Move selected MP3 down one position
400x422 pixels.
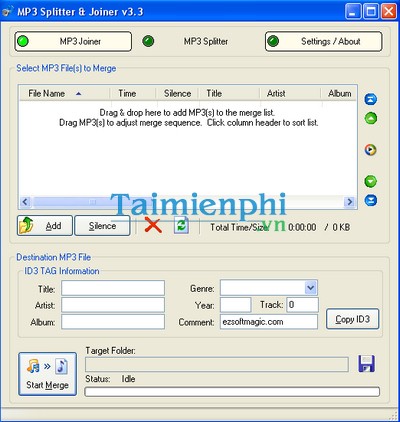(370, 181)
